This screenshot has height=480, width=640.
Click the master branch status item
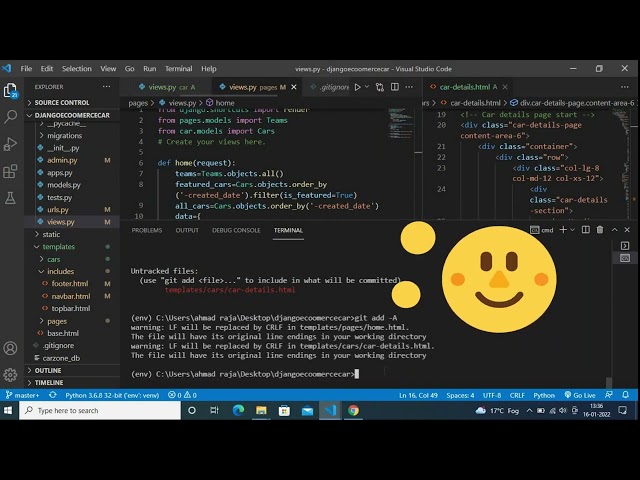(x=23, y=395)
